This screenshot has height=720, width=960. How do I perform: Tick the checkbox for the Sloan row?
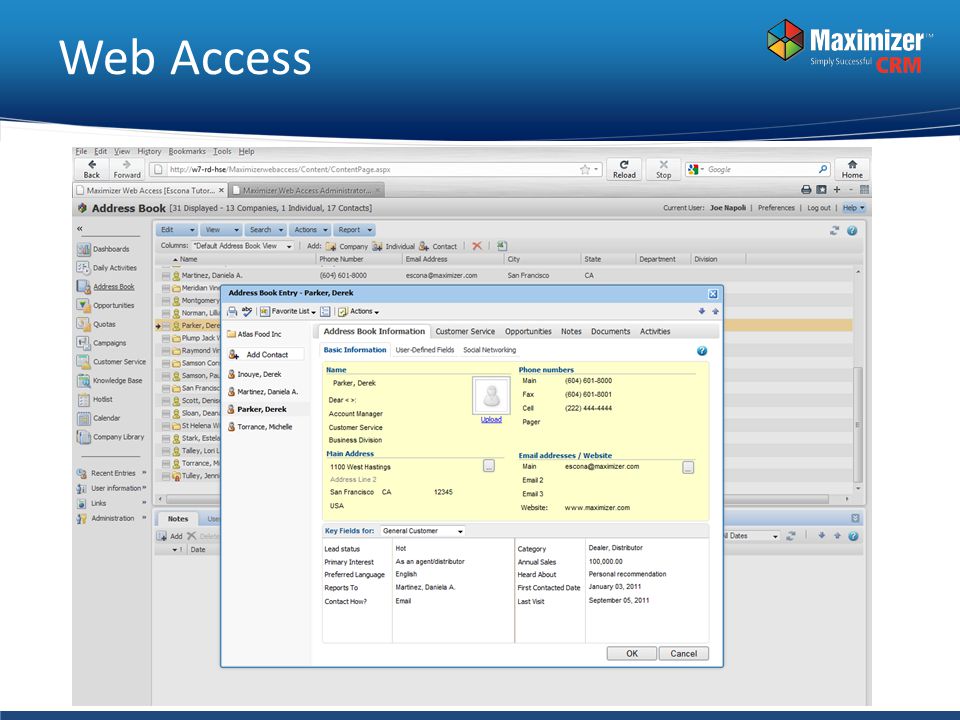[166, 413]
